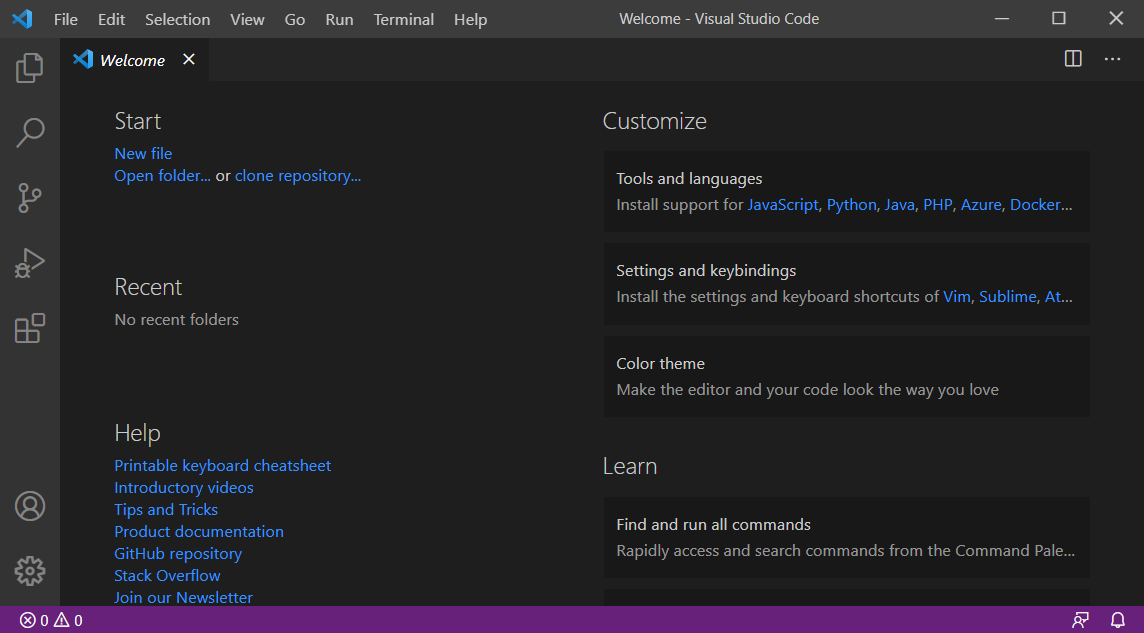Open the Explorer view in activity bar
The image size is (1144, 633).
click(30, 68)
